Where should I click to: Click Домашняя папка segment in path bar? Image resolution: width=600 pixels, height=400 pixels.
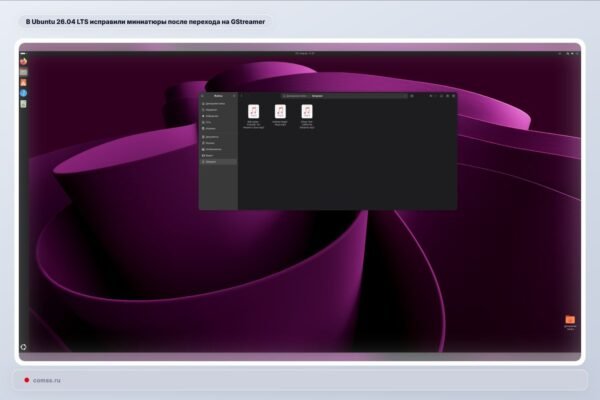click(295, 96)
